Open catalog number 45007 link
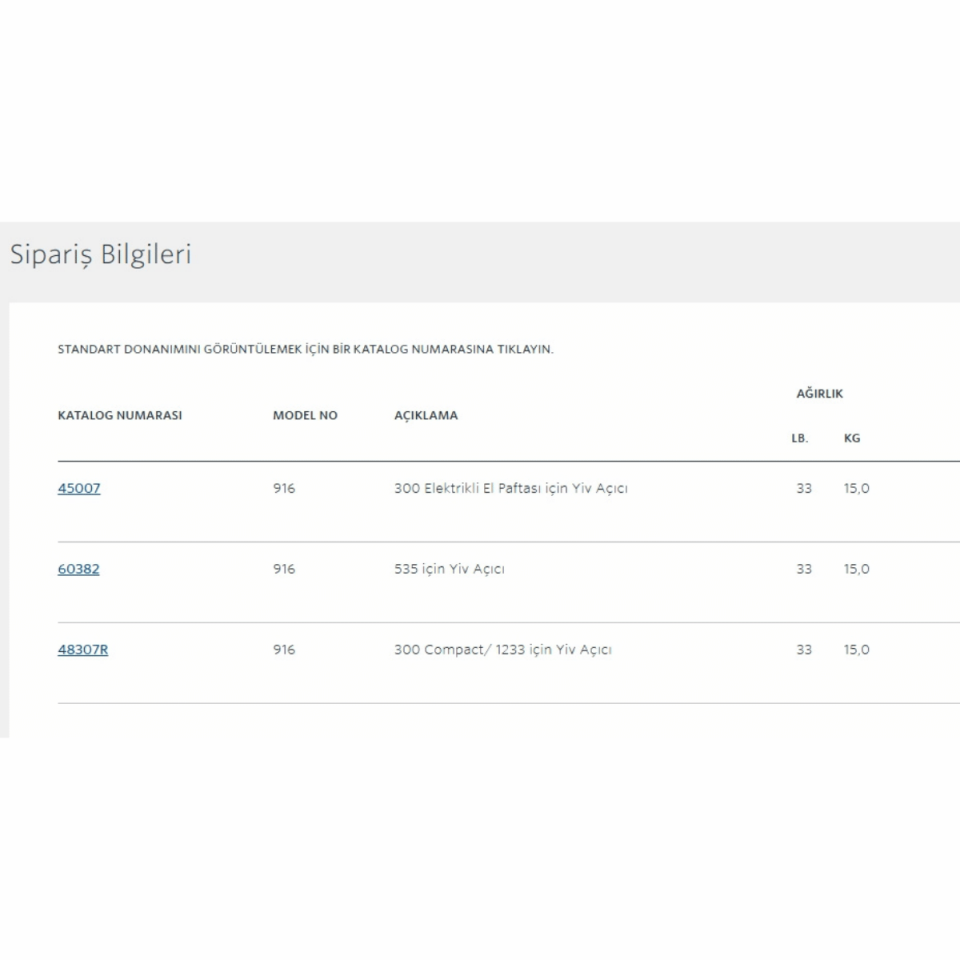The height and width of the screenshot is (960, 960). pos(79,489)
